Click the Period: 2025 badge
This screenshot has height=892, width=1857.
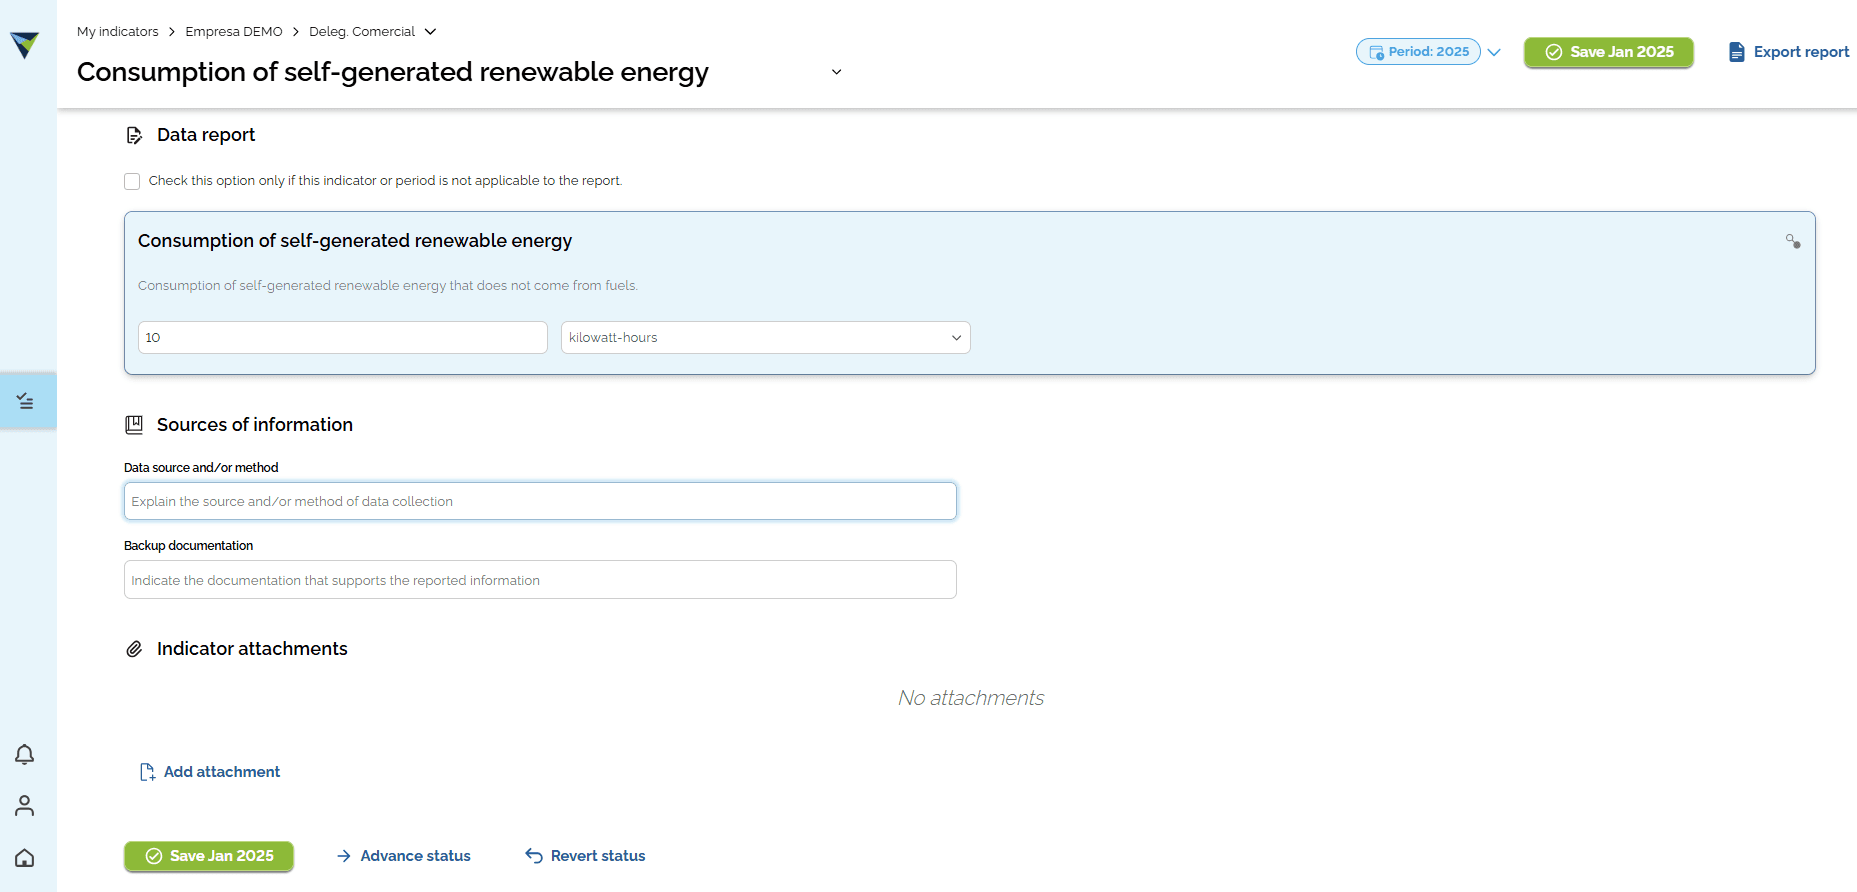coord(1418,52)
